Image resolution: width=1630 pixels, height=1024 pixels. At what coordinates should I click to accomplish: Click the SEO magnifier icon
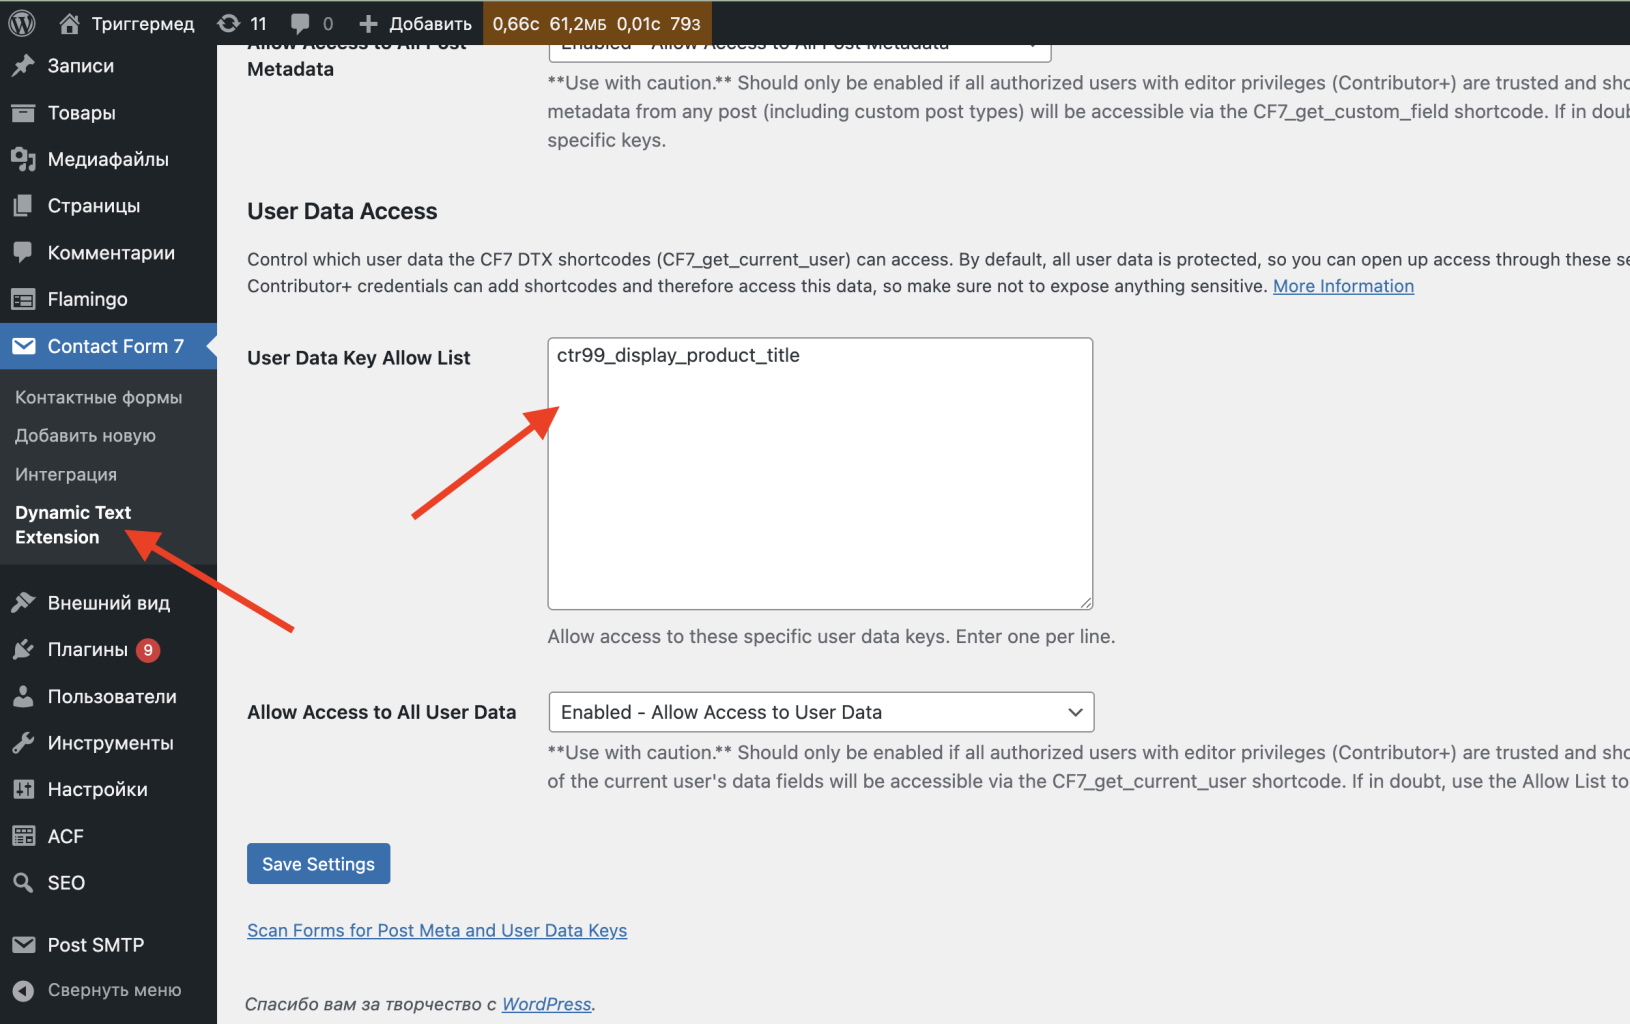23,883
